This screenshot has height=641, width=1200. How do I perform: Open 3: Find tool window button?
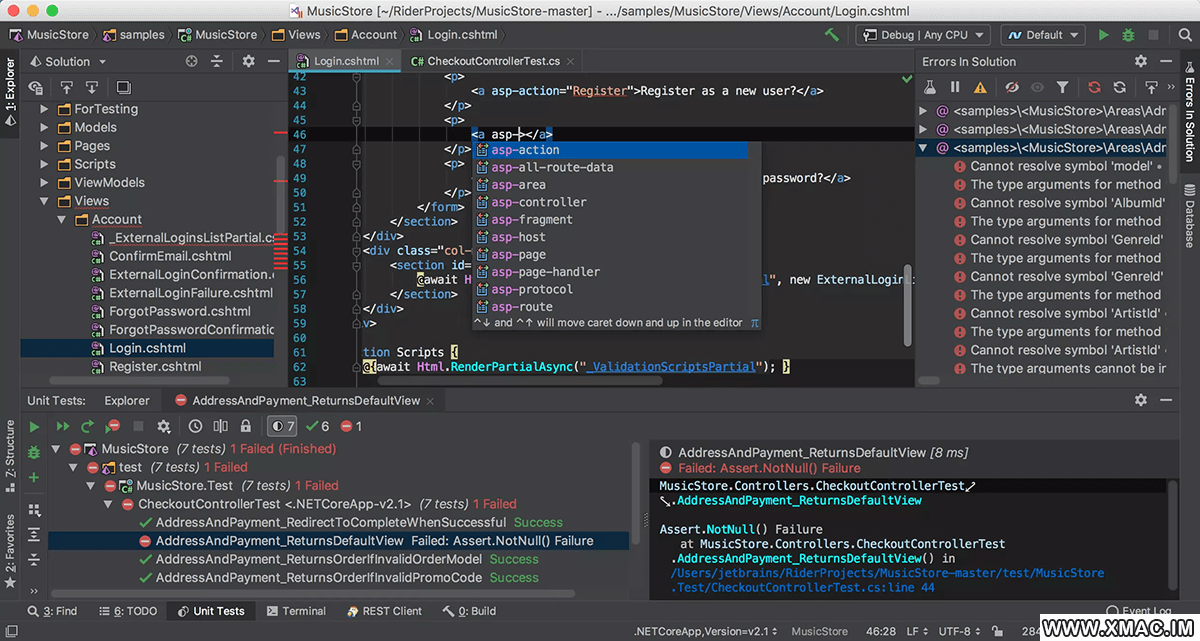coord(54,611)
